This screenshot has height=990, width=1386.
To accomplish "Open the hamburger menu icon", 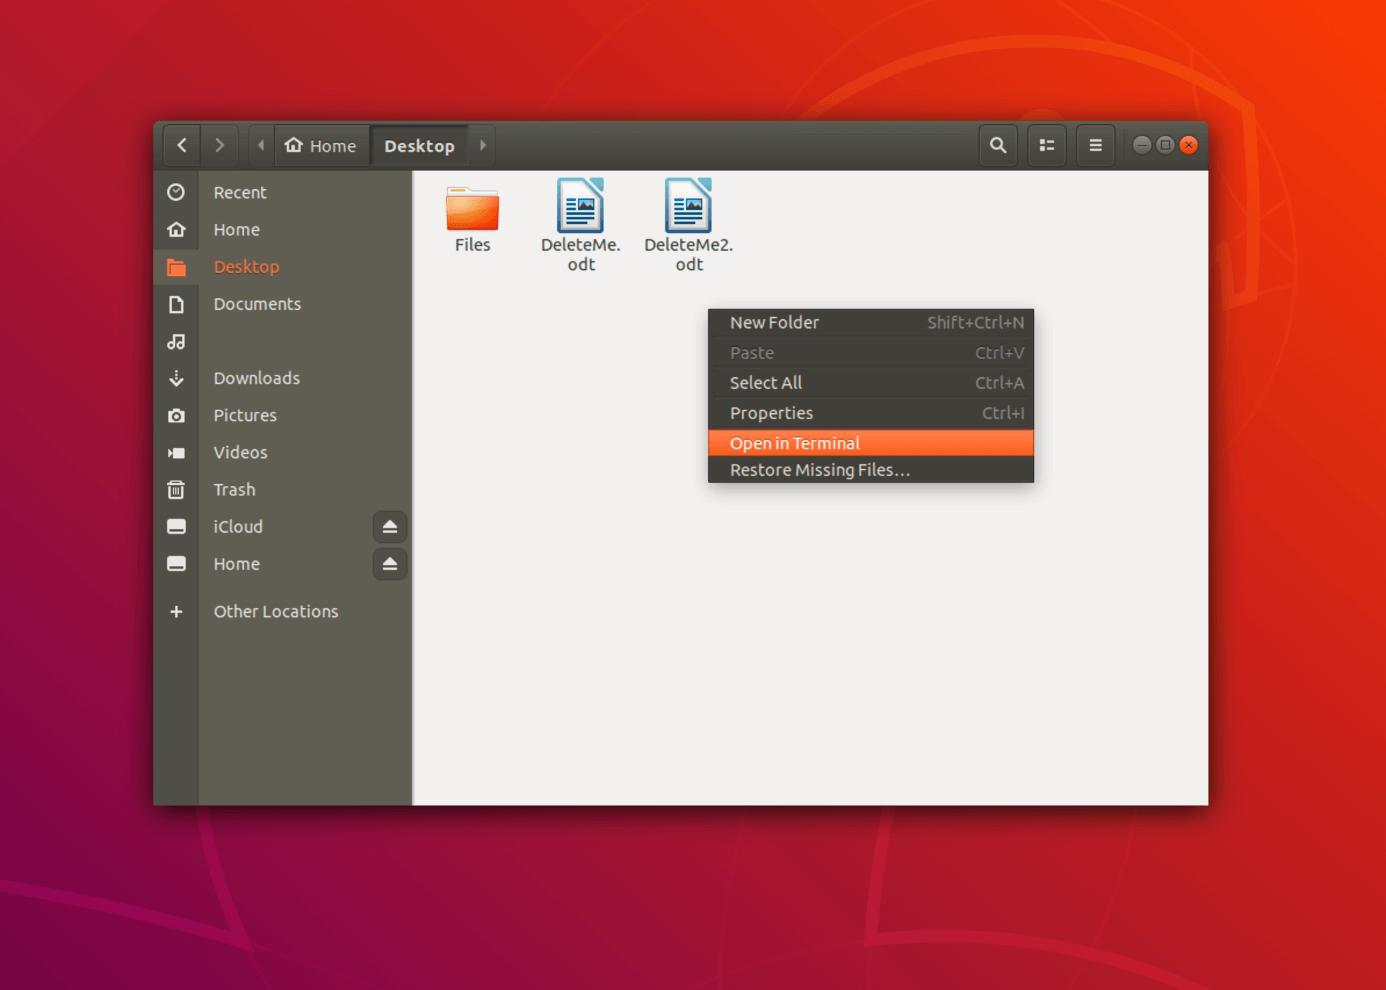I will (x=1095, y=145).
